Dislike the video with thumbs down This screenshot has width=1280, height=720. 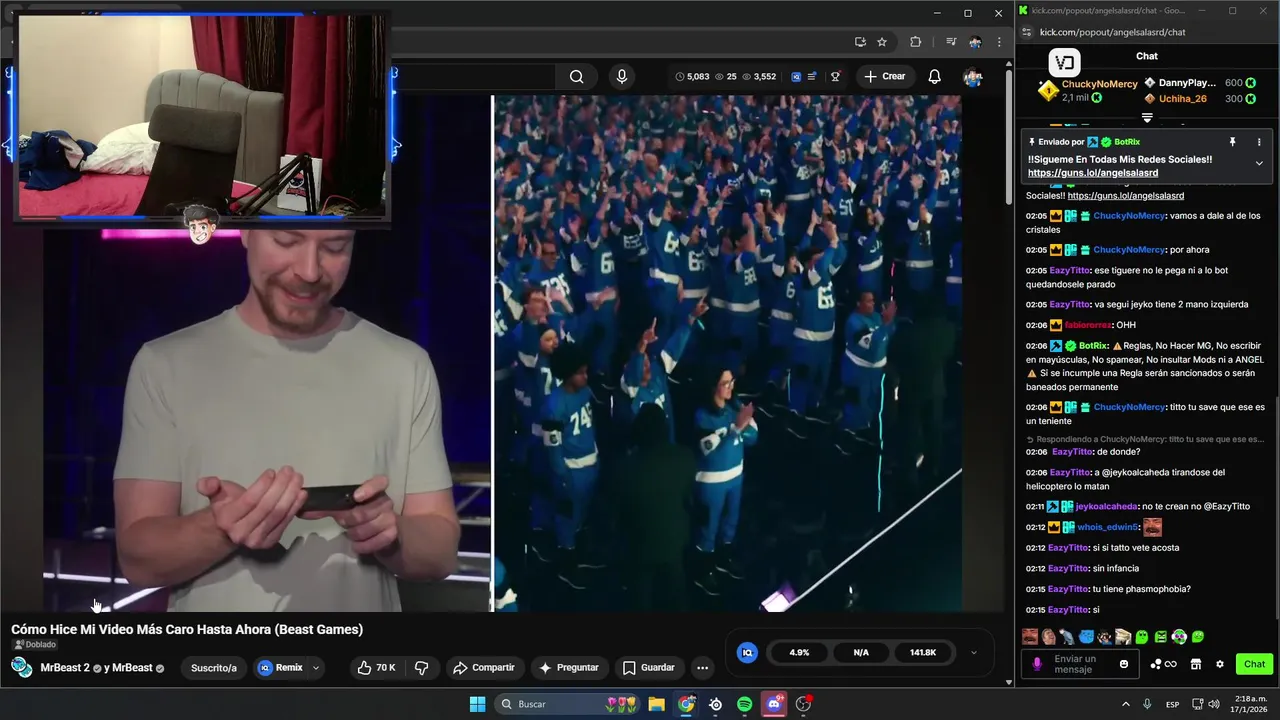422,668
